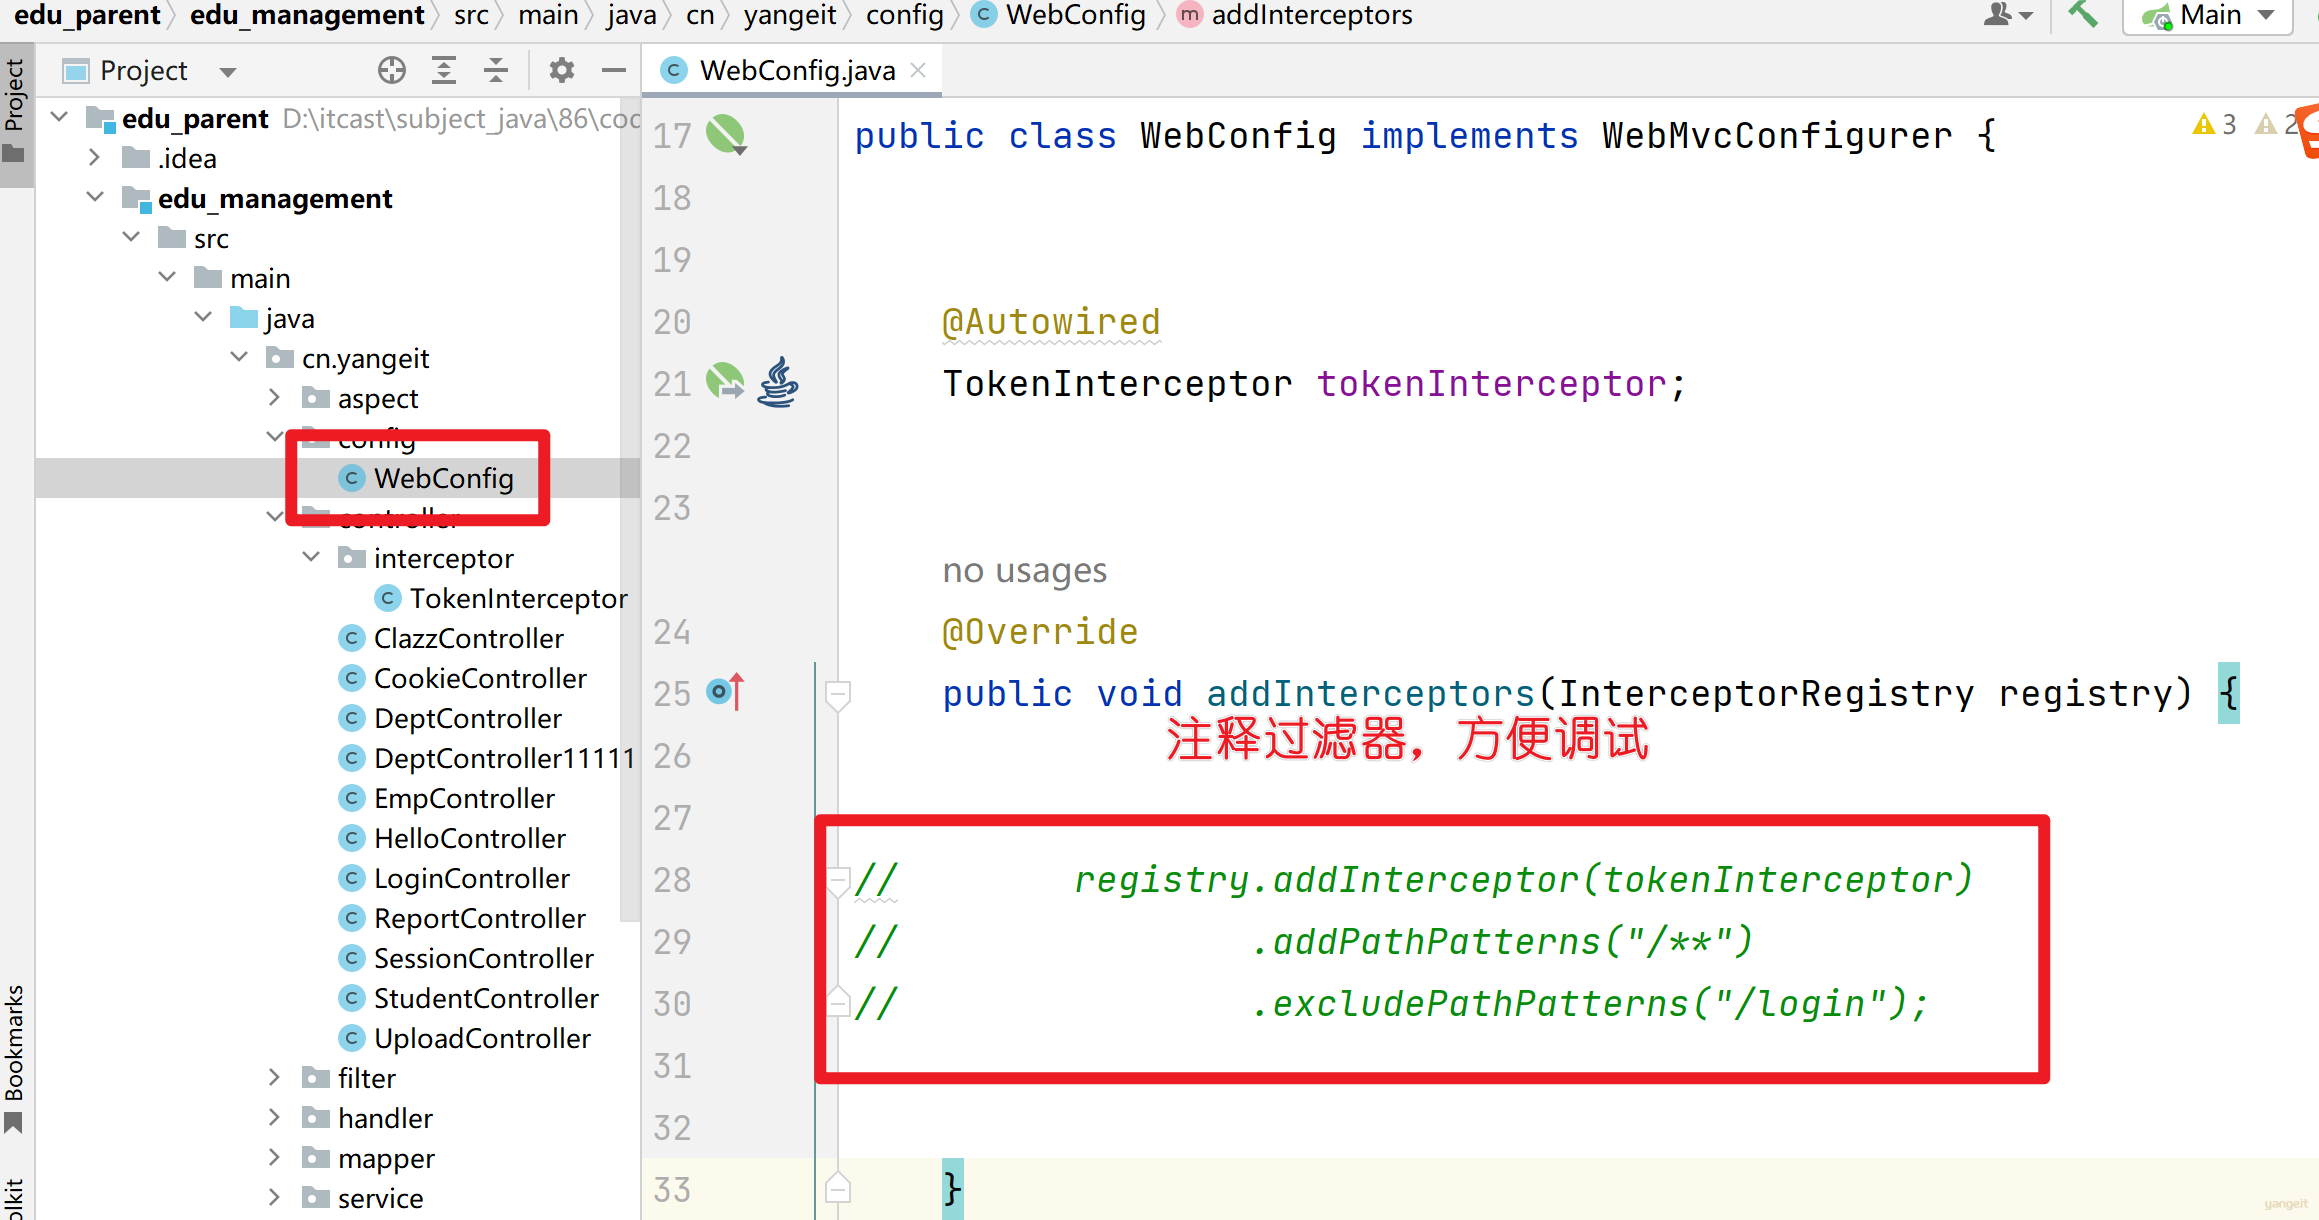Expand the .idea folder
This screenshot has height=1220, width=2319.
coord(95,158)
